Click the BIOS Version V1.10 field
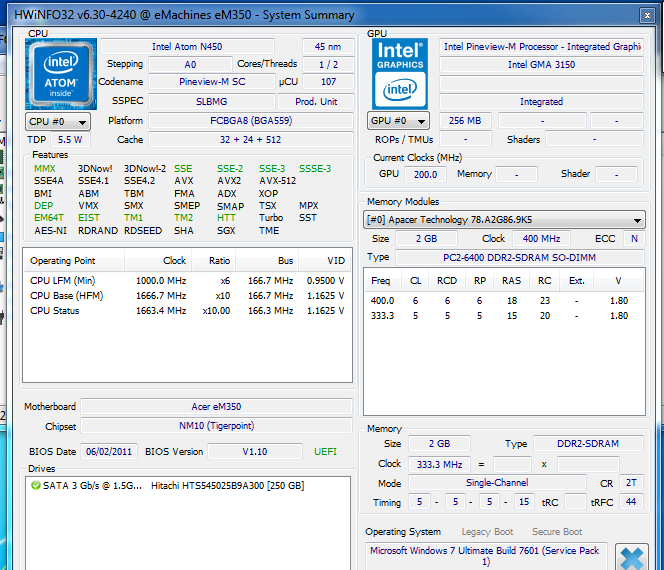Viewport: 664px width, 570px height. pyautogui.click(x=255, y=452)
